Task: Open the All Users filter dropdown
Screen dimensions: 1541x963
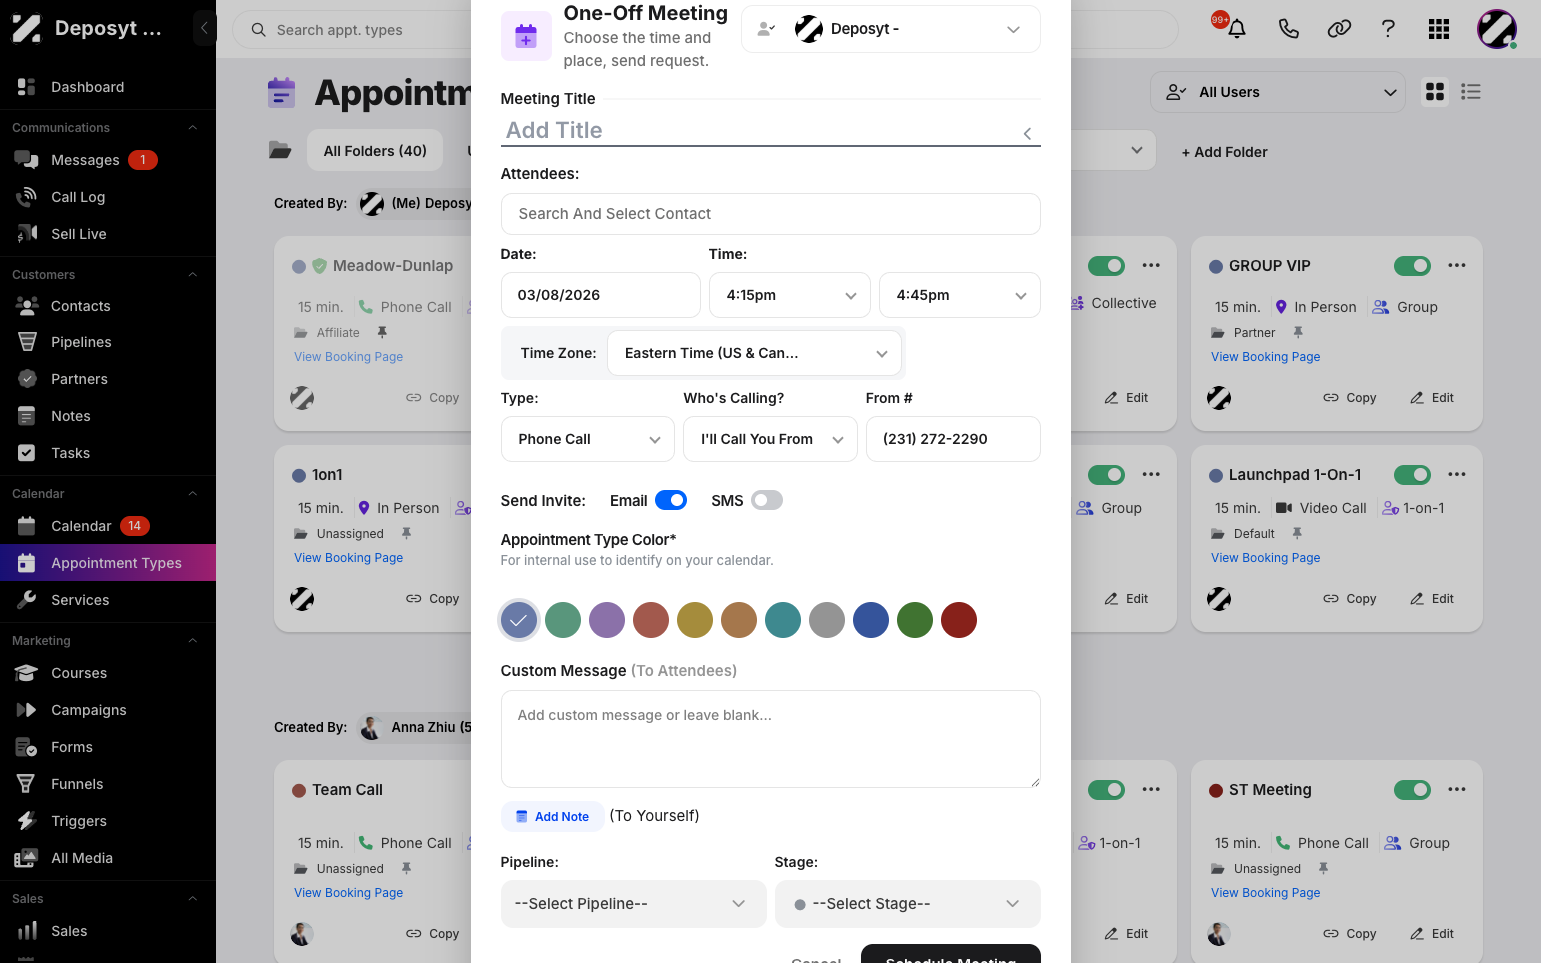Action: (x=1278, y=92)
